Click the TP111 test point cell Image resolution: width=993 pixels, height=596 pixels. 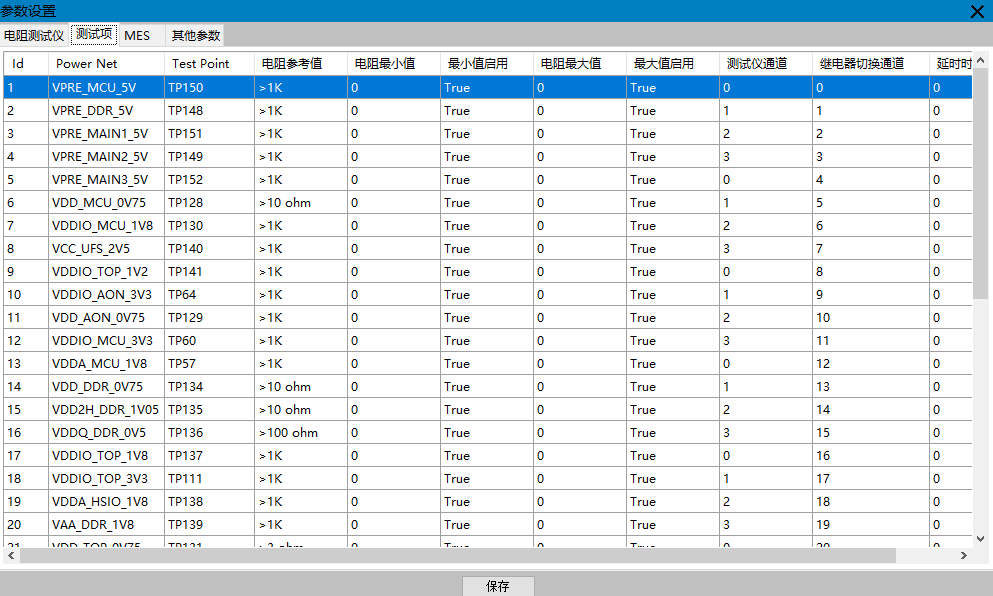pos(209,478)
